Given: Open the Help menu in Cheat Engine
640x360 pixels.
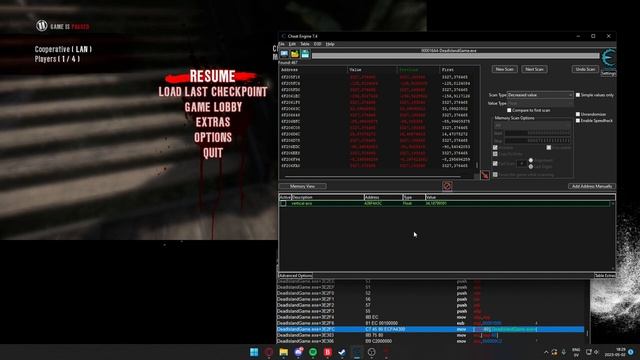Looking at the screenshot, I should point(330,44).
